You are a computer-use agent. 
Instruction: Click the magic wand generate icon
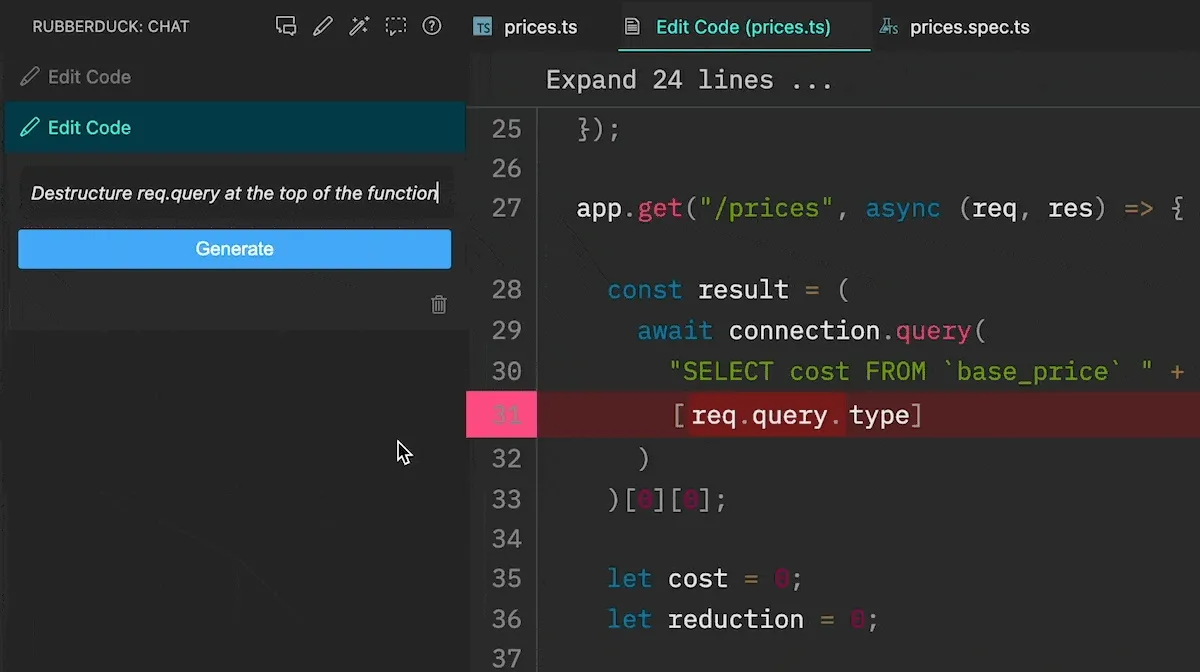coord(359,27)
